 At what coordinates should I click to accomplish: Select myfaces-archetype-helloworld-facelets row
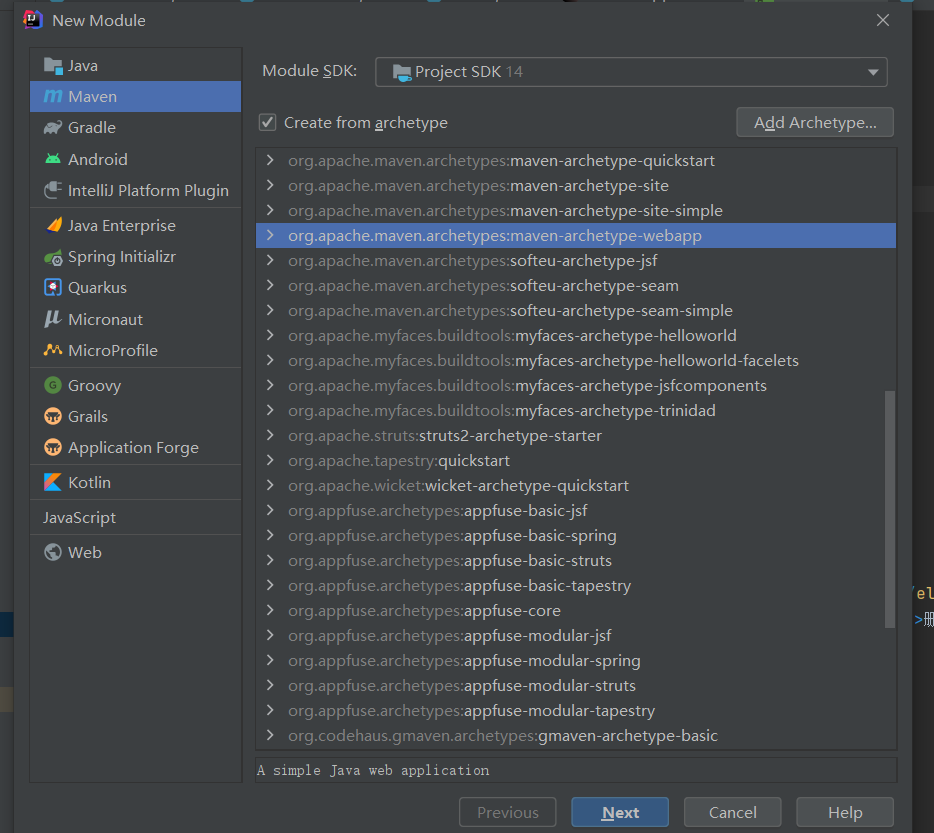coord(575,360)
